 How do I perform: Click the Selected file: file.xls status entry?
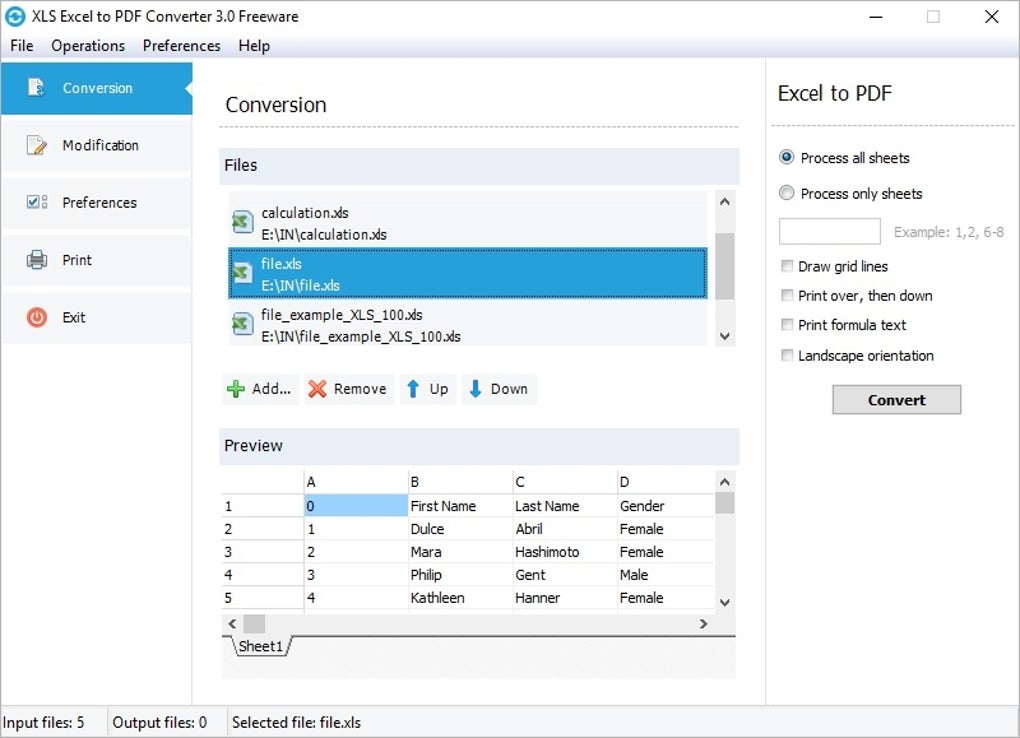click(x=296, y=722)
